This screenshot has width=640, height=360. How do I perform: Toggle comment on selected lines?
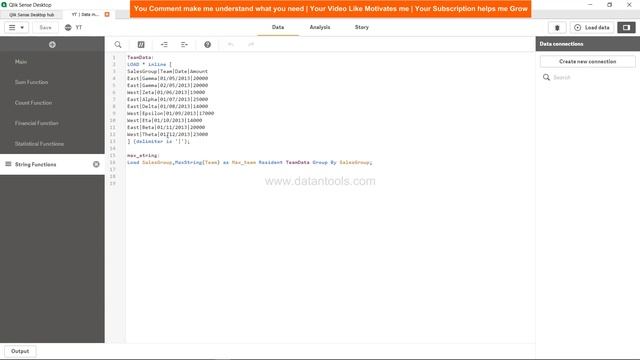click(141, 44)
